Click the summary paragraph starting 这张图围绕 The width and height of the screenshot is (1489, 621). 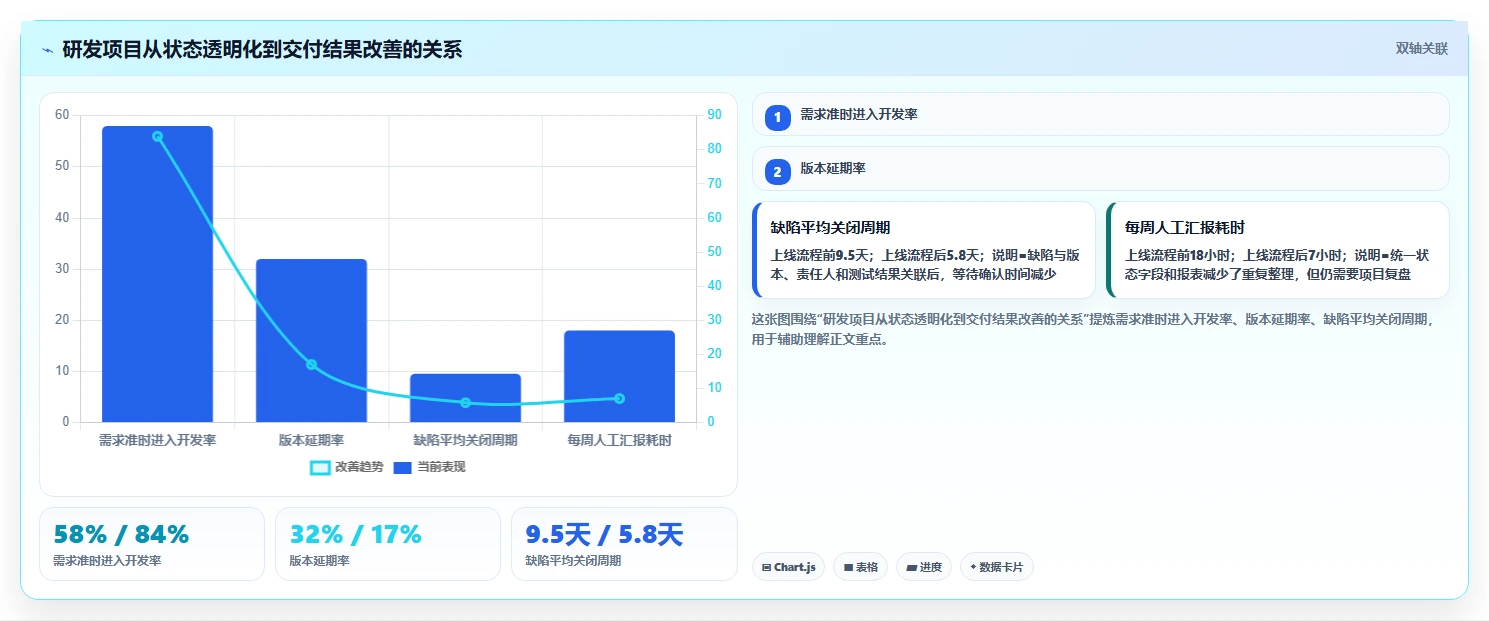pyautogui.click(x=1093, y=329)
